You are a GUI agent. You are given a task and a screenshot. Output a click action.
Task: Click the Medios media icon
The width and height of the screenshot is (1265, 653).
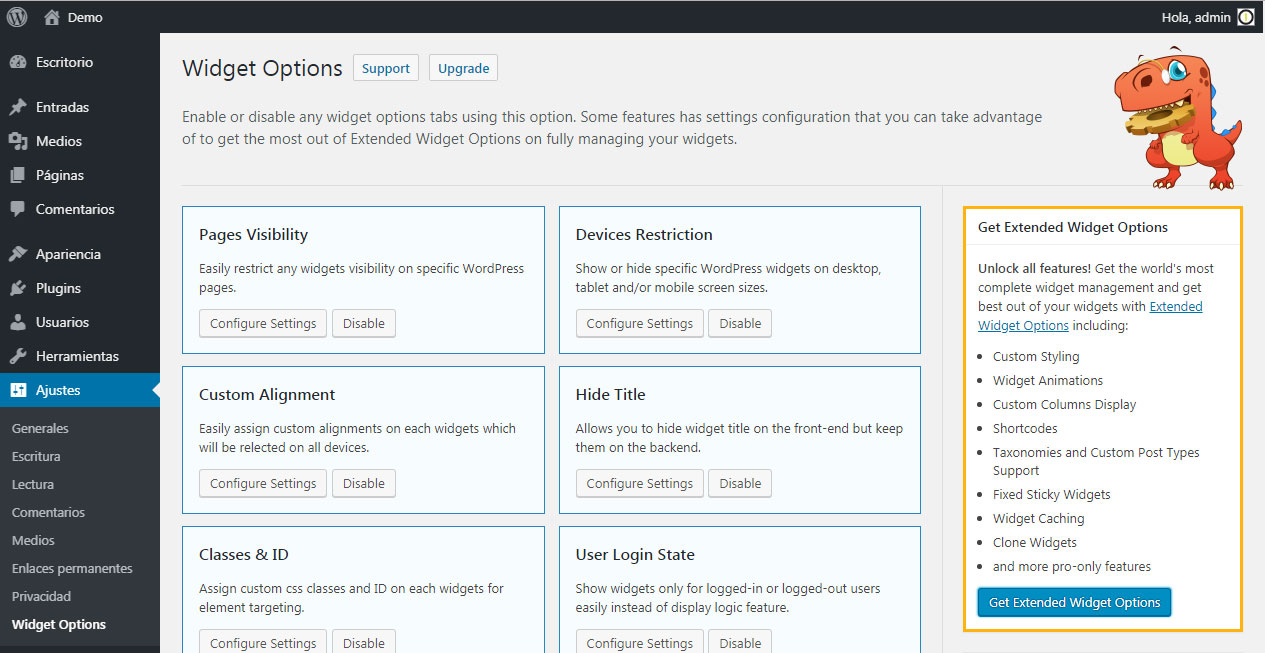[18, 141]
